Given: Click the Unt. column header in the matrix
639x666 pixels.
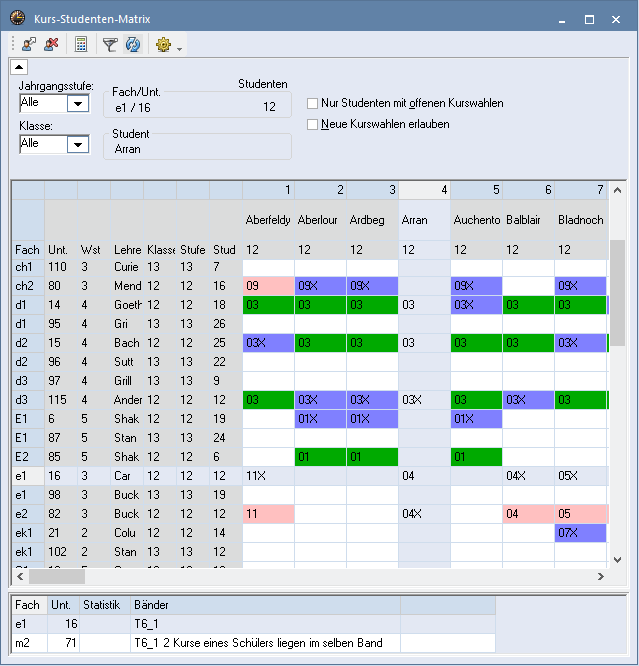Looking at the screenshot, I should click(x=61, y=250).
